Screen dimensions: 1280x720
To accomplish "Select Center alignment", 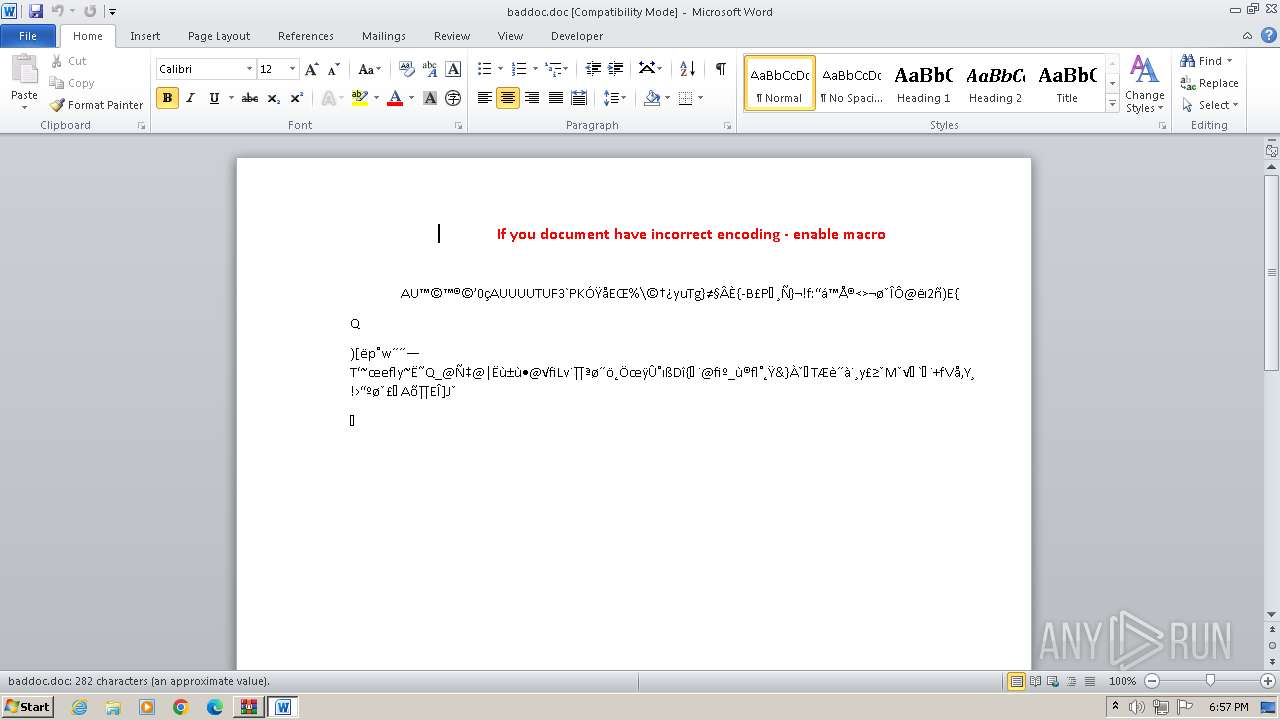I will click(508, 98).
